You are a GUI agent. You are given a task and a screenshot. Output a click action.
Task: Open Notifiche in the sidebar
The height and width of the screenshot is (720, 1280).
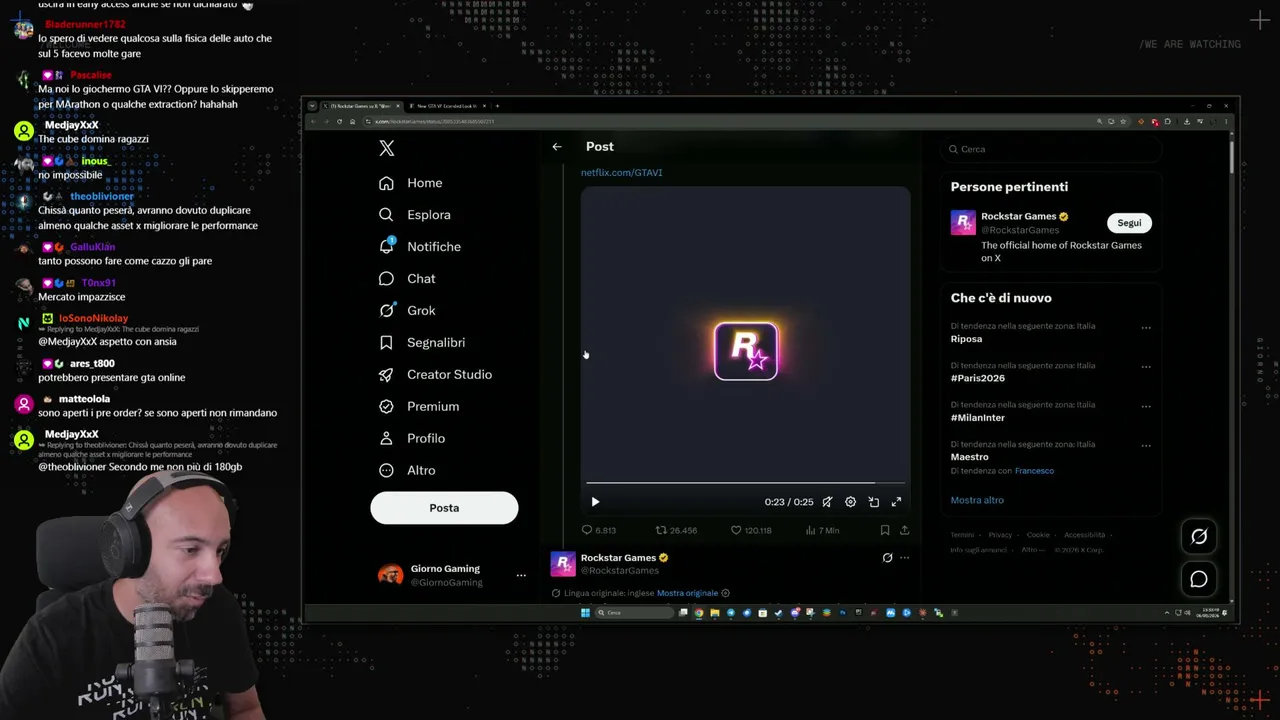[x=420, y=247]
